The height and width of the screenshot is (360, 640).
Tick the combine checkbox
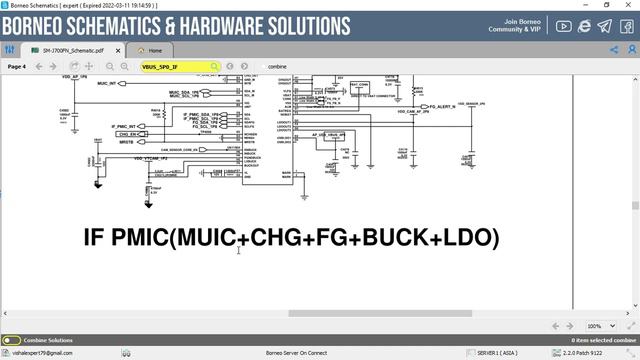tap(263, 67)
